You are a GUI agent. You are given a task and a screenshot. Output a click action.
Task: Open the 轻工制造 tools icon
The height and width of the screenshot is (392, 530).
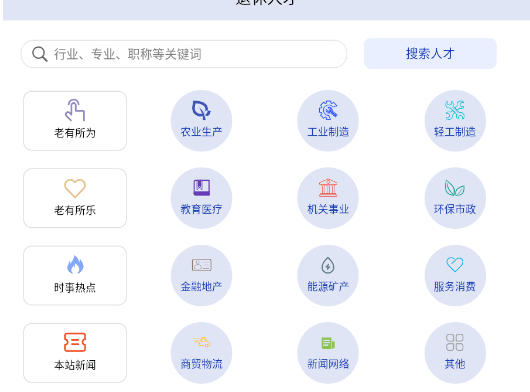click(x=455, y=110)
